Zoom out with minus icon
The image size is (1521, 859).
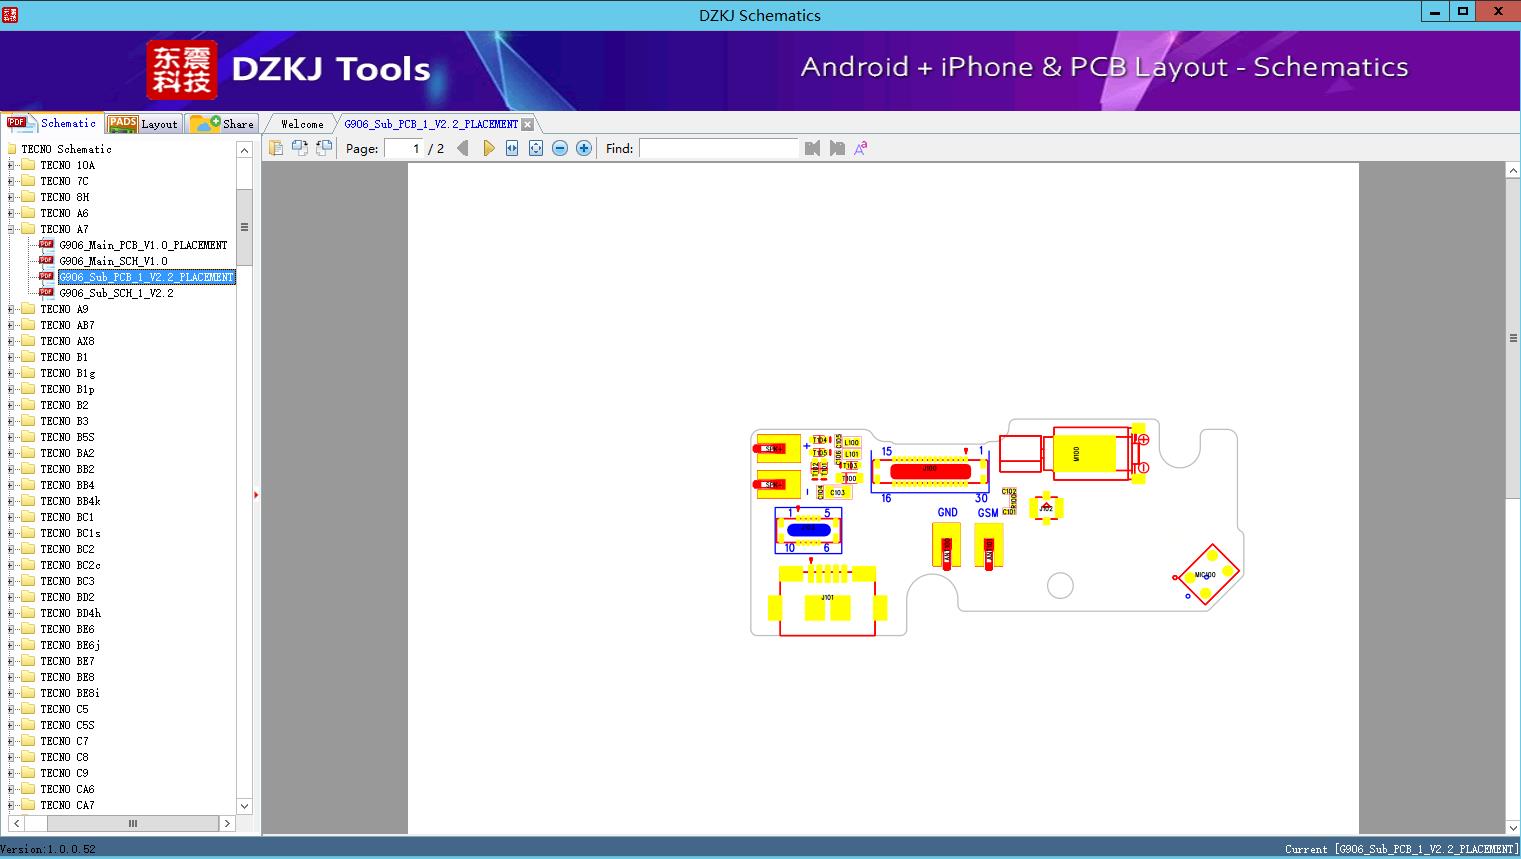(x=560, y=148)
